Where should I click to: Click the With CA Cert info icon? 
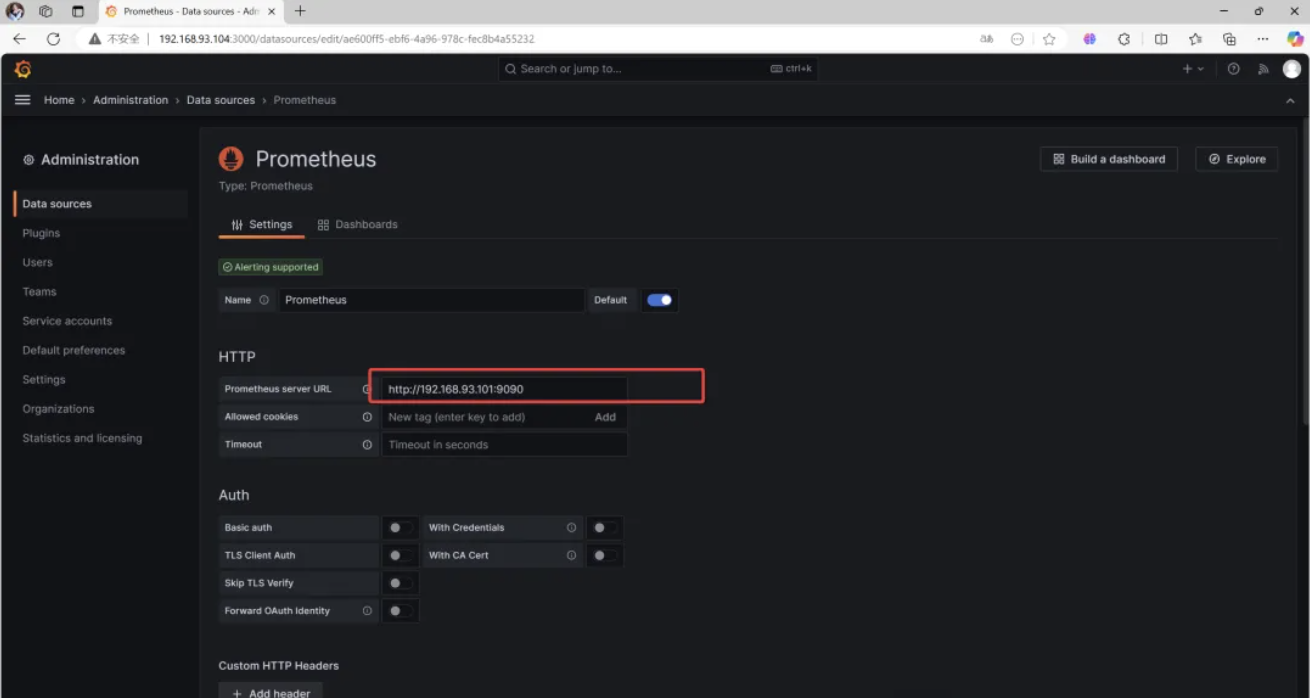(x=572, y=555)
